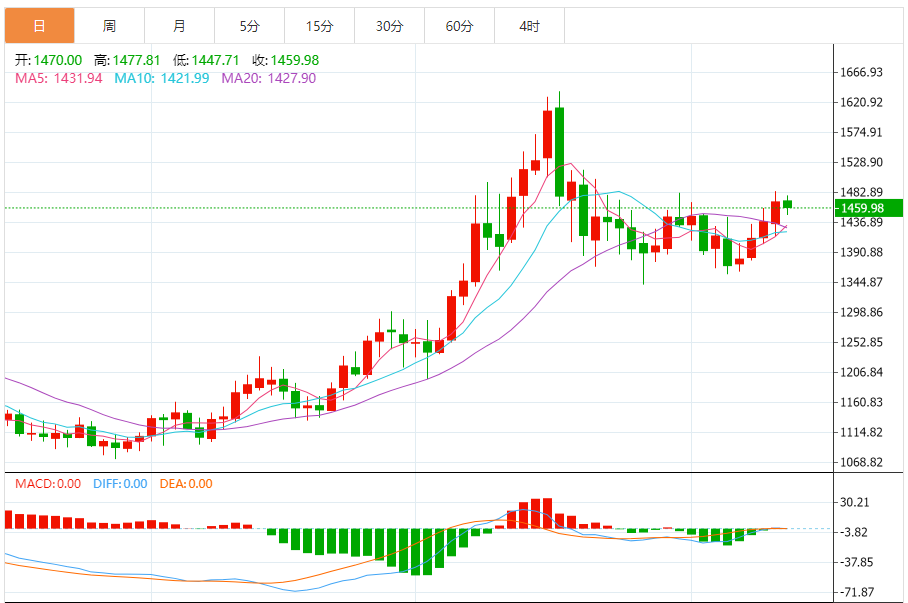Open the 月 monthly chart tab
908x603 pixels.
[179, 26]
